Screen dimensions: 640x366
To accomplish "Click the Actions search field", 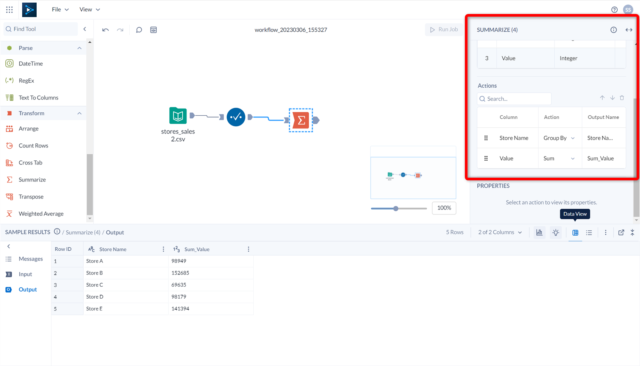I will click(514, 99).
